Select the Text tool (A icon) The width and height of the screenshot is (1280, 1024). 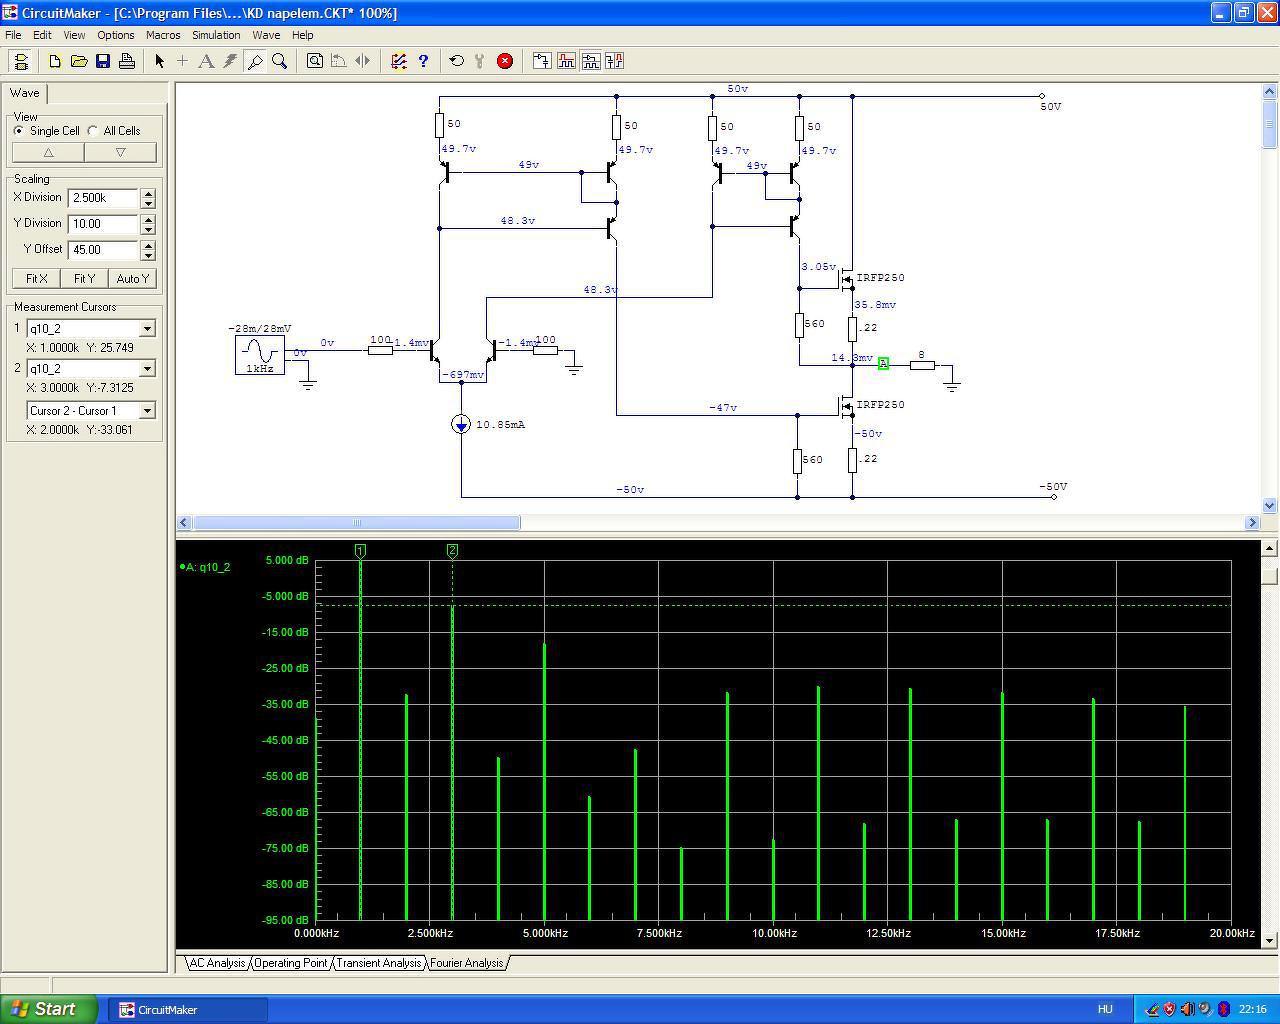tap(206, 61)
